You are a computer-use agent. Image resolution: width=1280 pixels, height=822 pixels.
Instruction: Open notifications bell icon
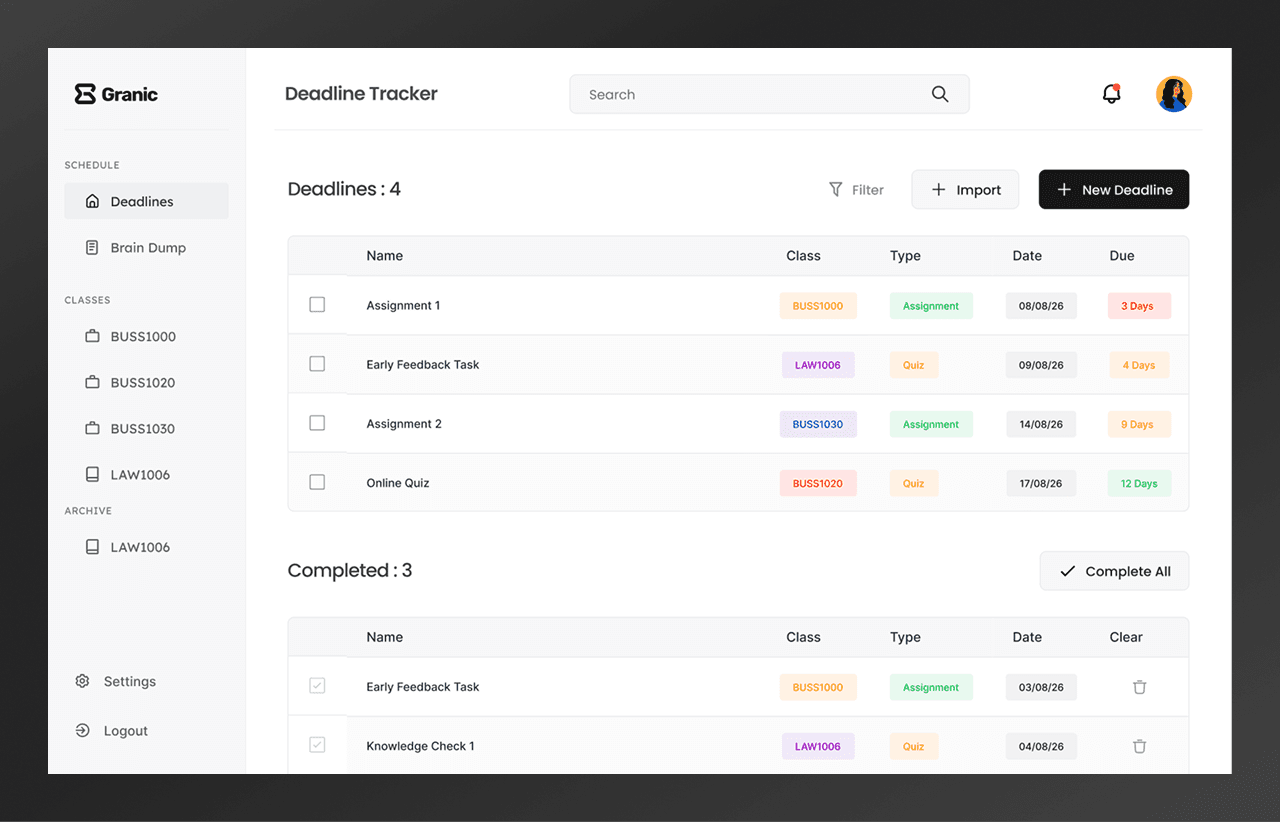[1111, 94]
